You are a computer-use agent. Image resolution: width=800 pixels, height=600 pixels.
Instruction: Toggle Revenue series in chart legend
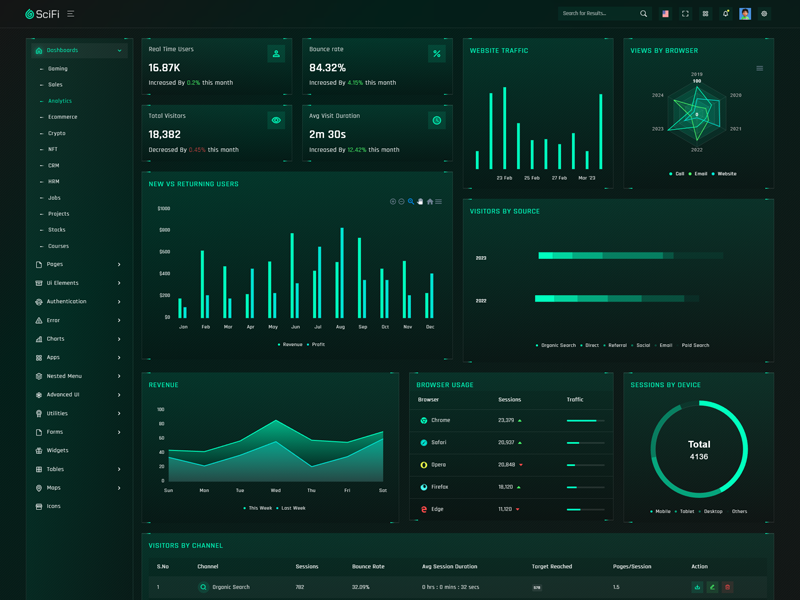pyautogui.click(x=291, y=344)
